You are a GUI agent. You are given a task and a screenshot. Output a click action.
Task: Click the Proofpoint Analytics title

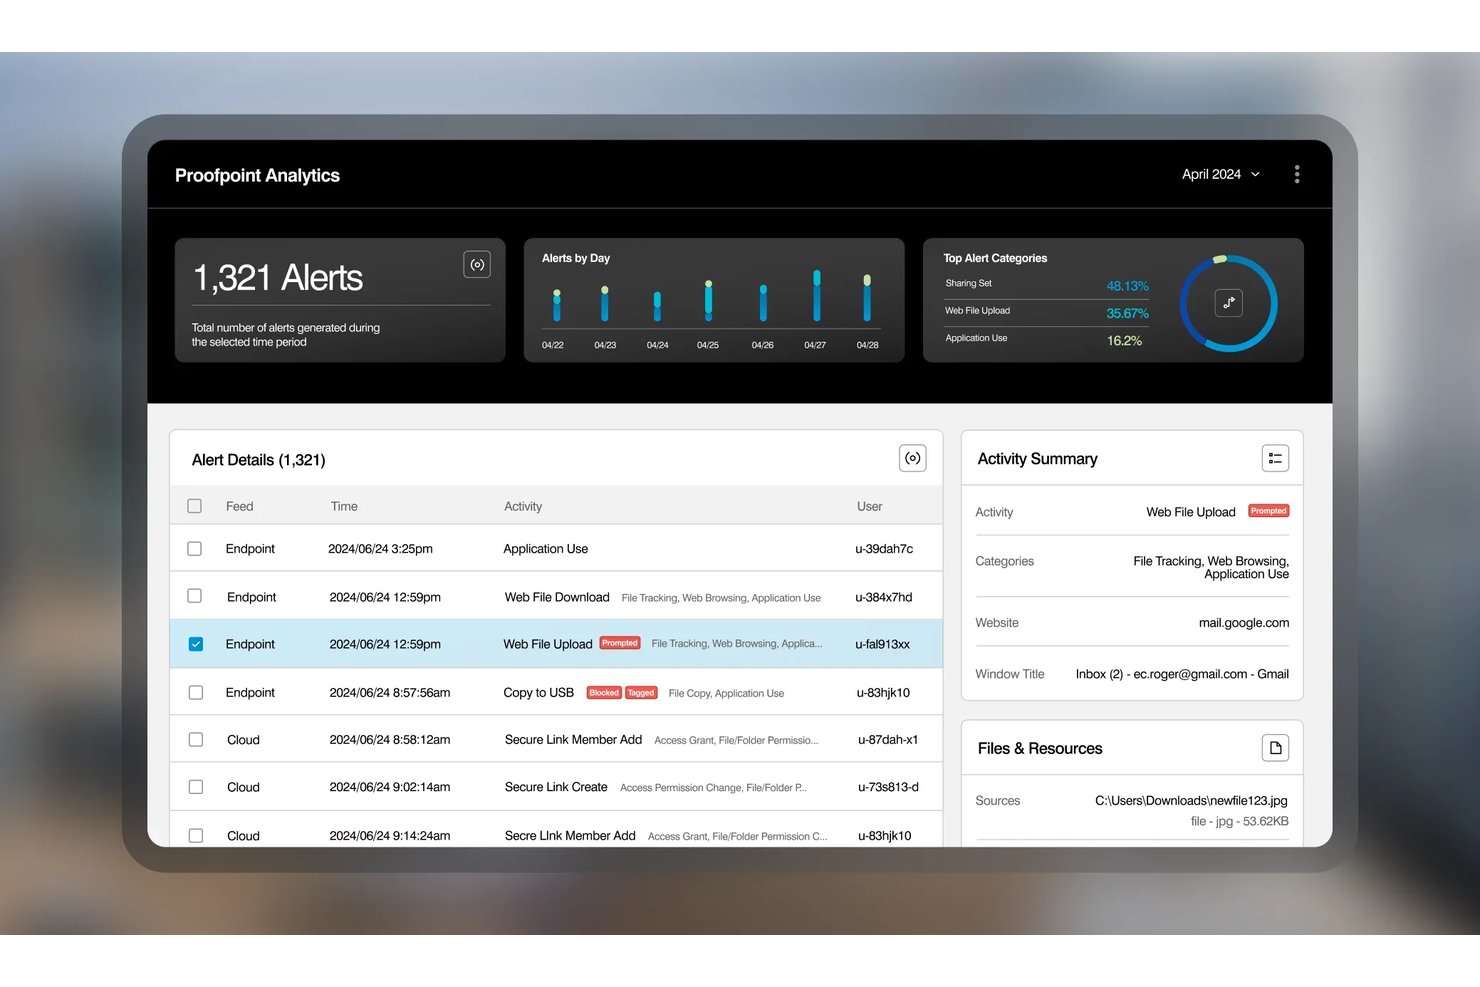click(257, 175)
